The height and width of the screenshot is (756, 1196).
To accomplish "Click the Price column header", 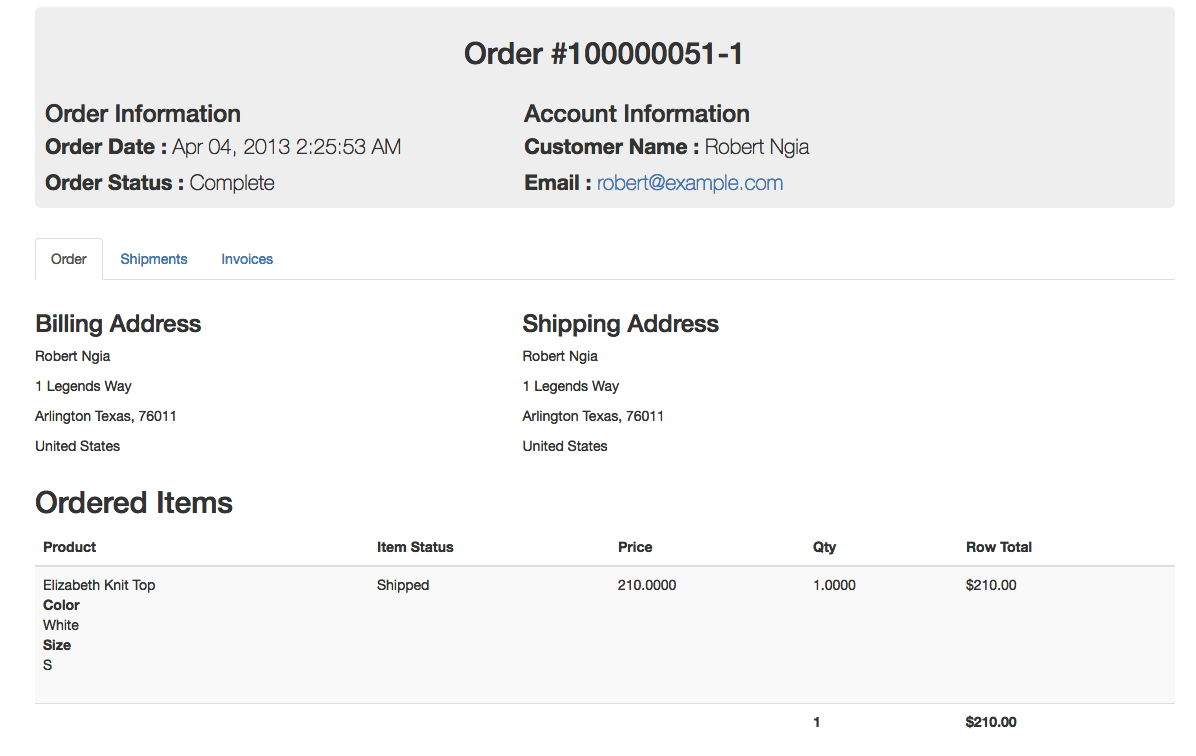I will [635, 547].
